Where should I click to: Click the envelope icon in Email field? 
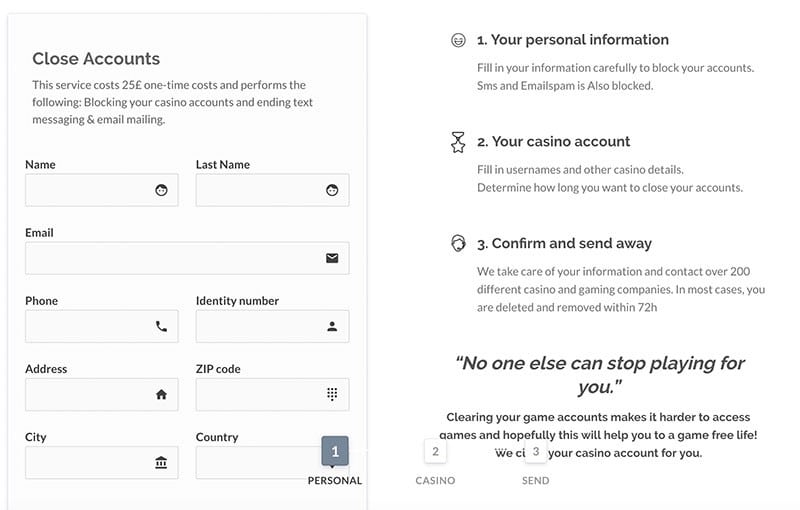click(332, 258)
